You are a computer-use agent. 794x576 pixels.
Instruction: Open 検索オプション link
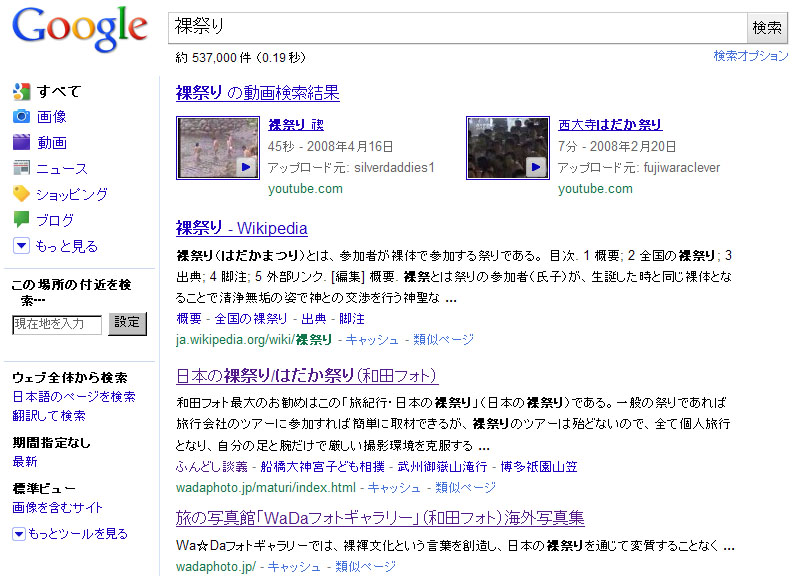click(750, 56)
